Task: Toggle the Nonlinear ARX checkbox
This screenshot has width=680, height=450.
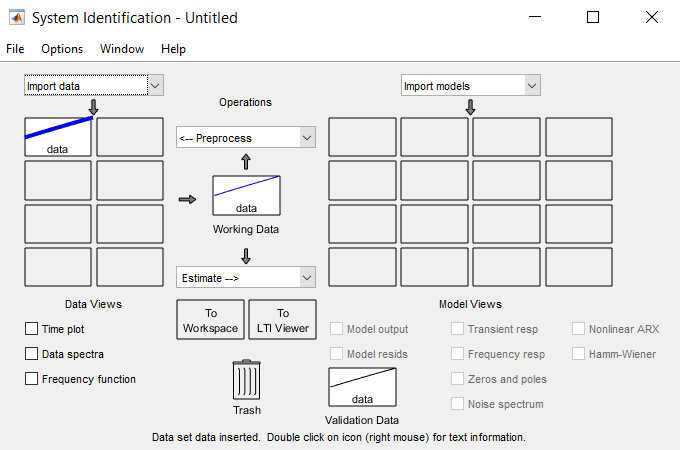Action: 578,329
